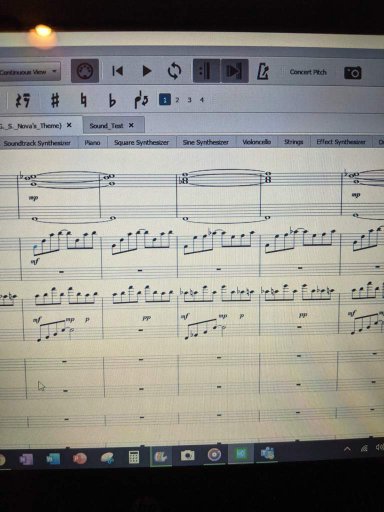Rewind playback to start
This screenshot has height=512, width=384.
(117, 71)
